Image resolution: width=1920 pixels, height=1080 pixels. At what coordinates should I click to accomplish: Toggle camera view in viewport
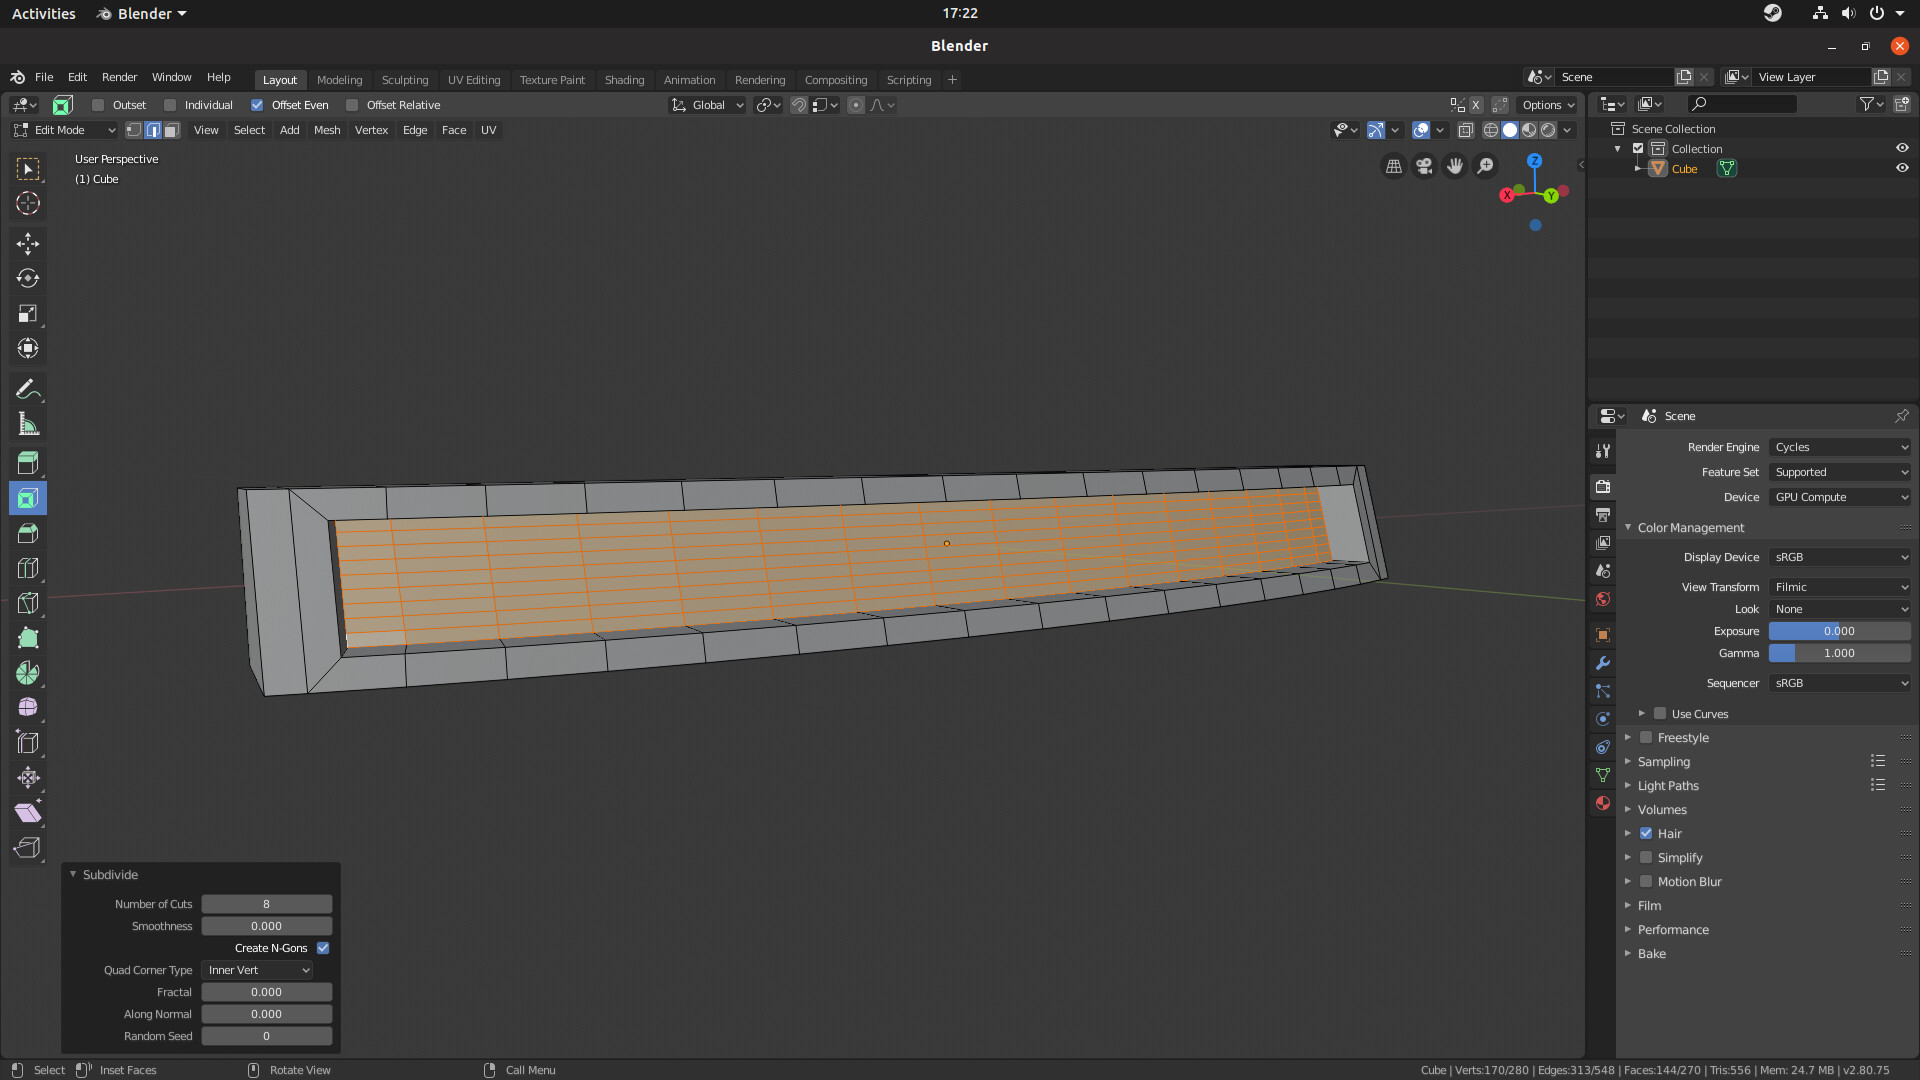click(x=1424, y=166)
